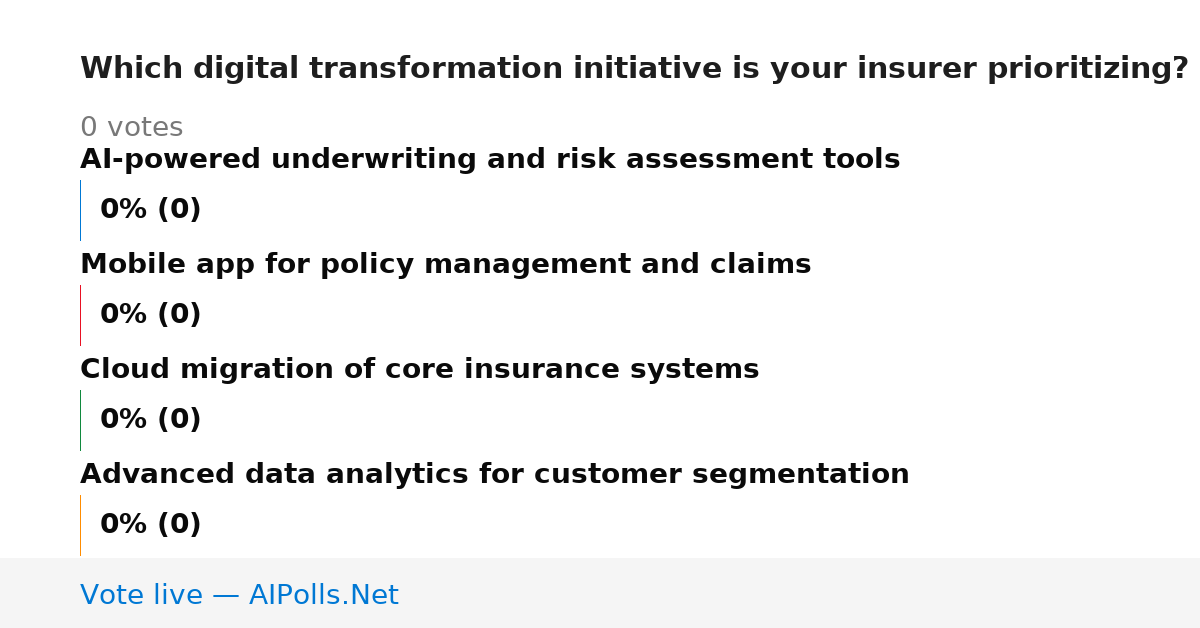This screenshot has width=1200, height=628.
Task: Click the green bar for Cloud migration
Action: coord(81,420)
